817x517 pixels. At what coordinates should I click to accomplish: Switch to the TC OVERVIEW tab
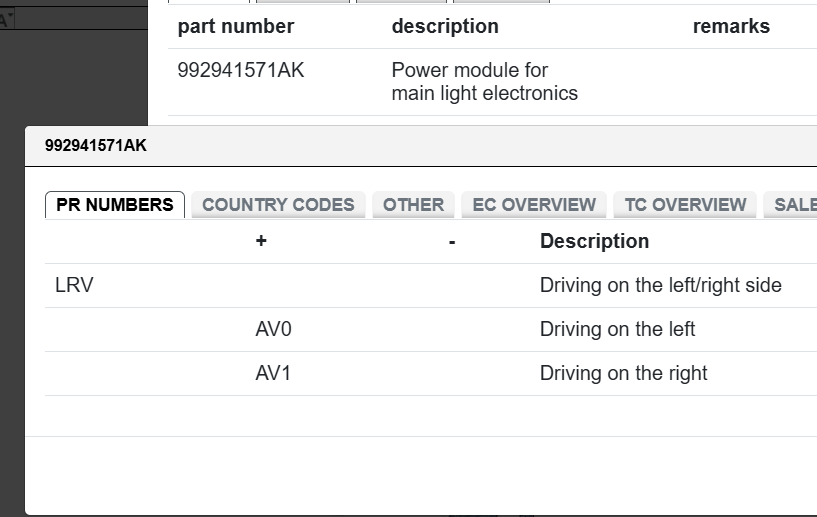point(685,205)
